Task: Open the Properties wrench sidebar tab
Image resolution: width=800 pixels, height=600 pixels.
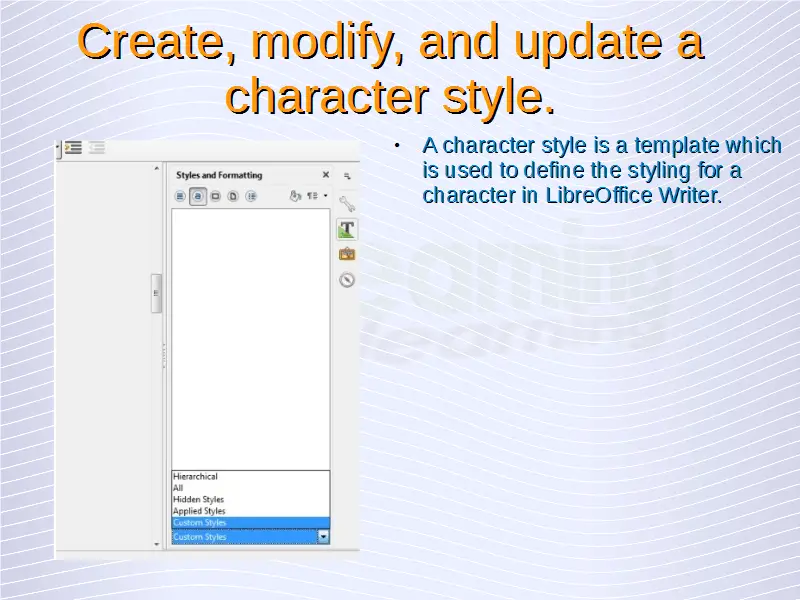Action: point(347,204)
